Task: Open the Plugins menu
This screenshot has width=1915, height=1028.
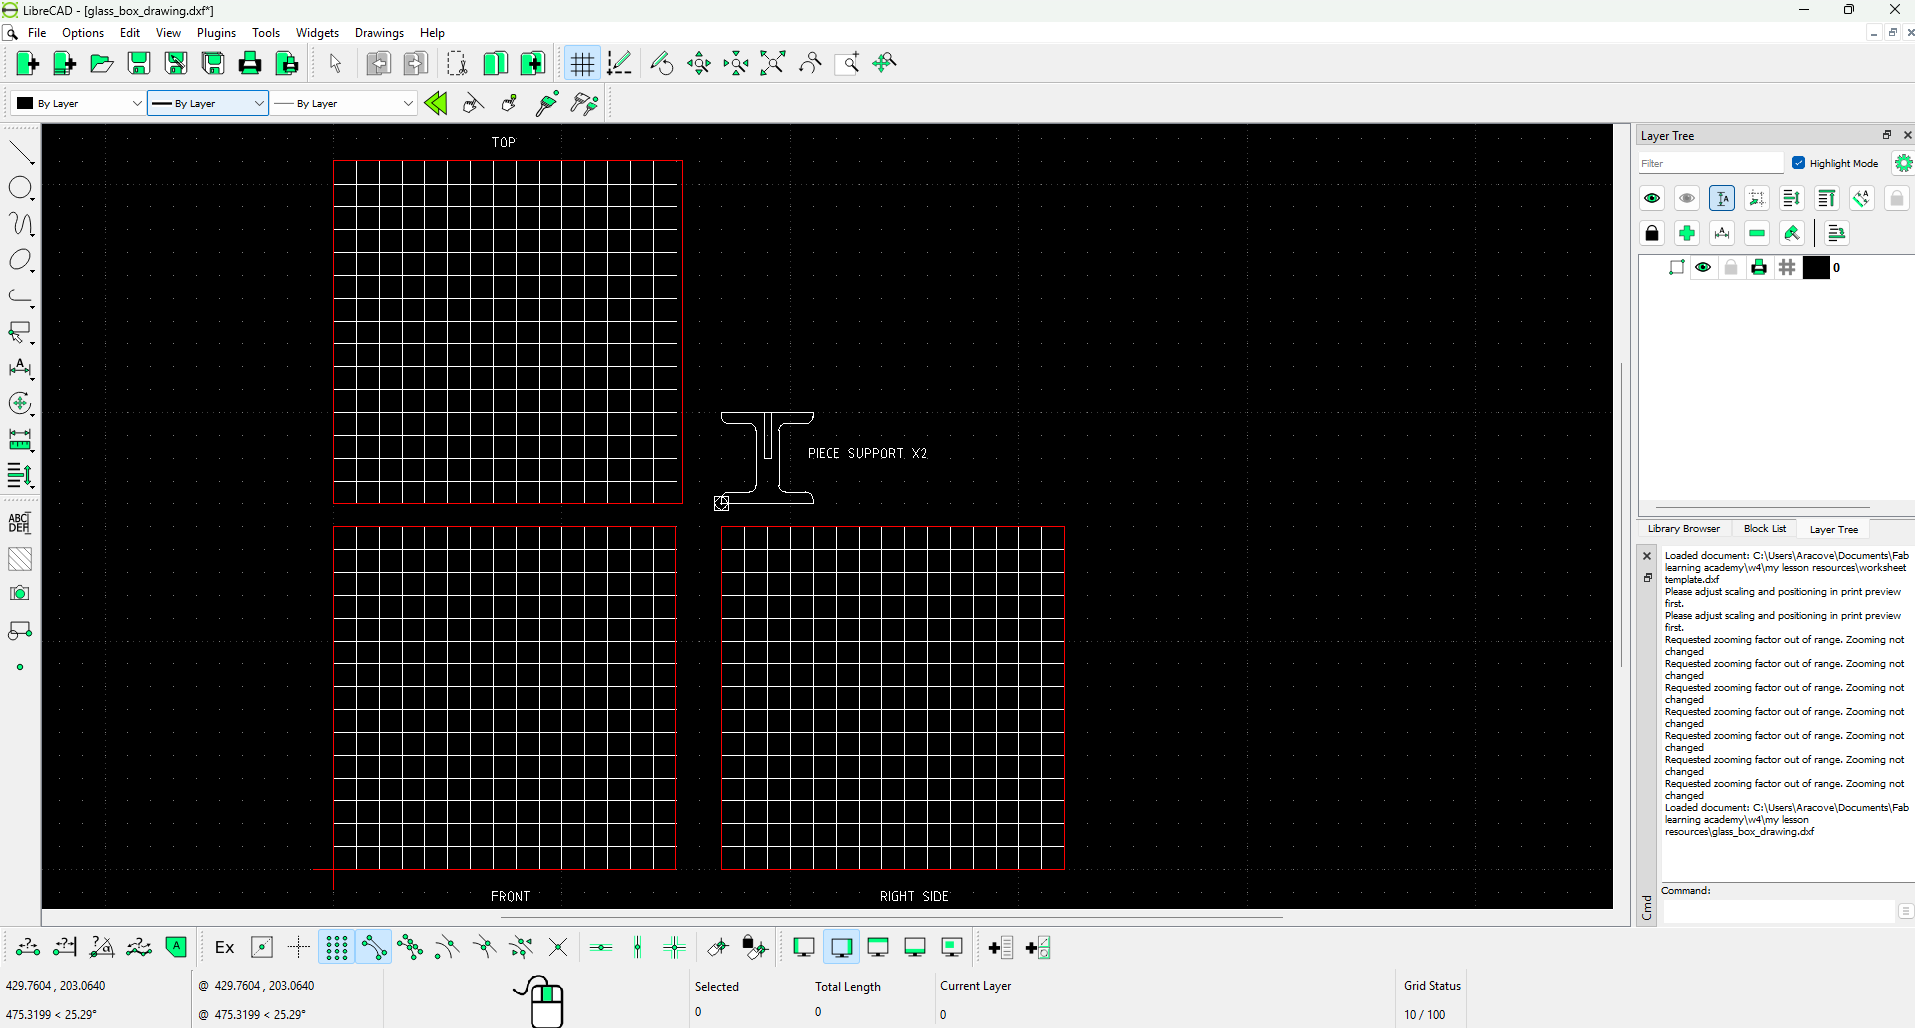Action: (x=216, y=33)
